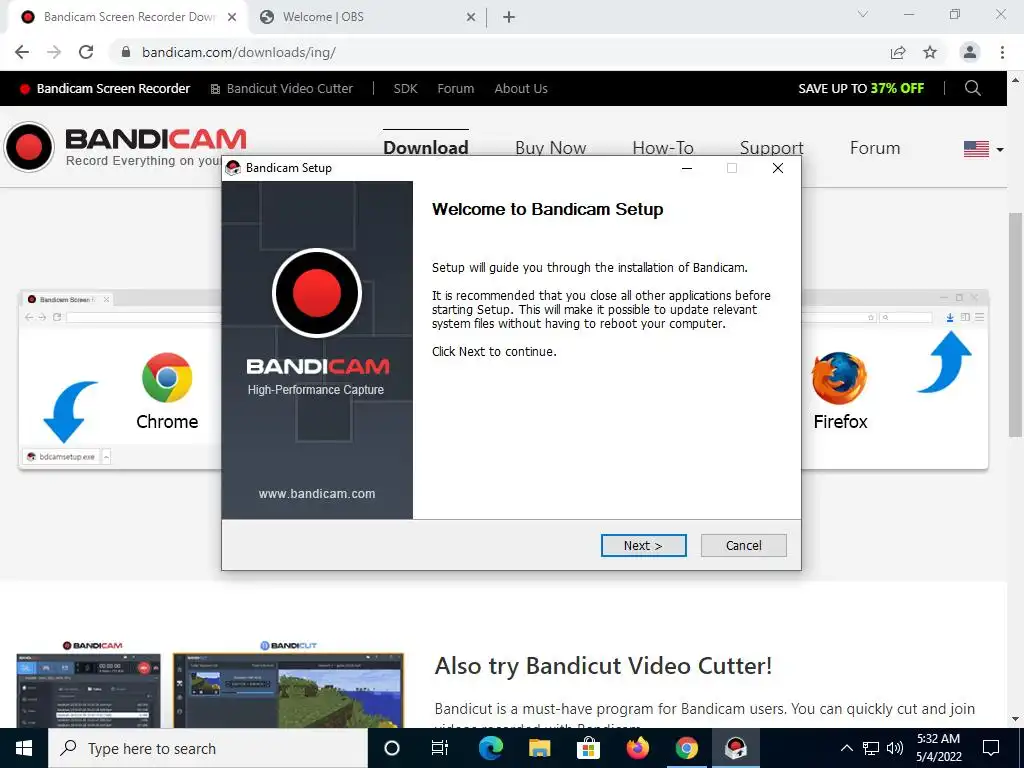The image size is (1024, 768).
Task: Close the Welcome | OBS tab
Action: point(471,18)
